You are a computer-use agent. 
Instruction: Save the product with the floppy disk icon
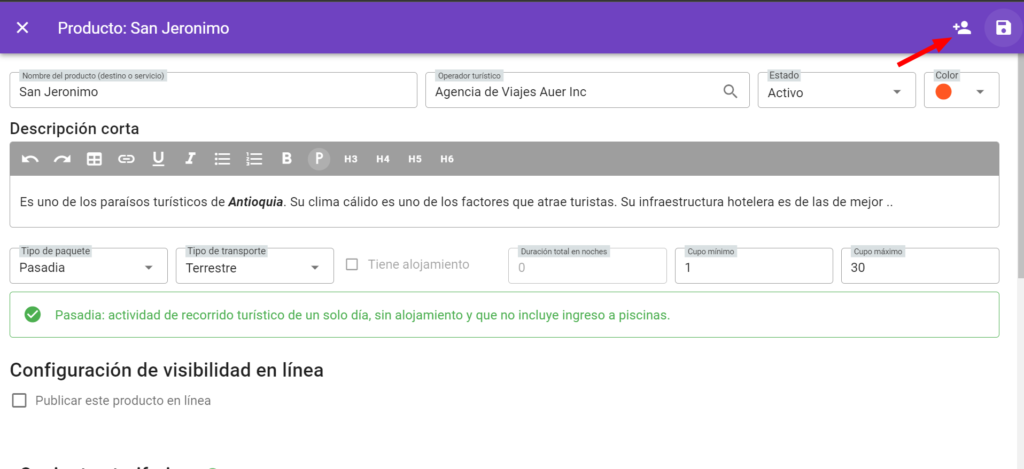click(1002, 27)
